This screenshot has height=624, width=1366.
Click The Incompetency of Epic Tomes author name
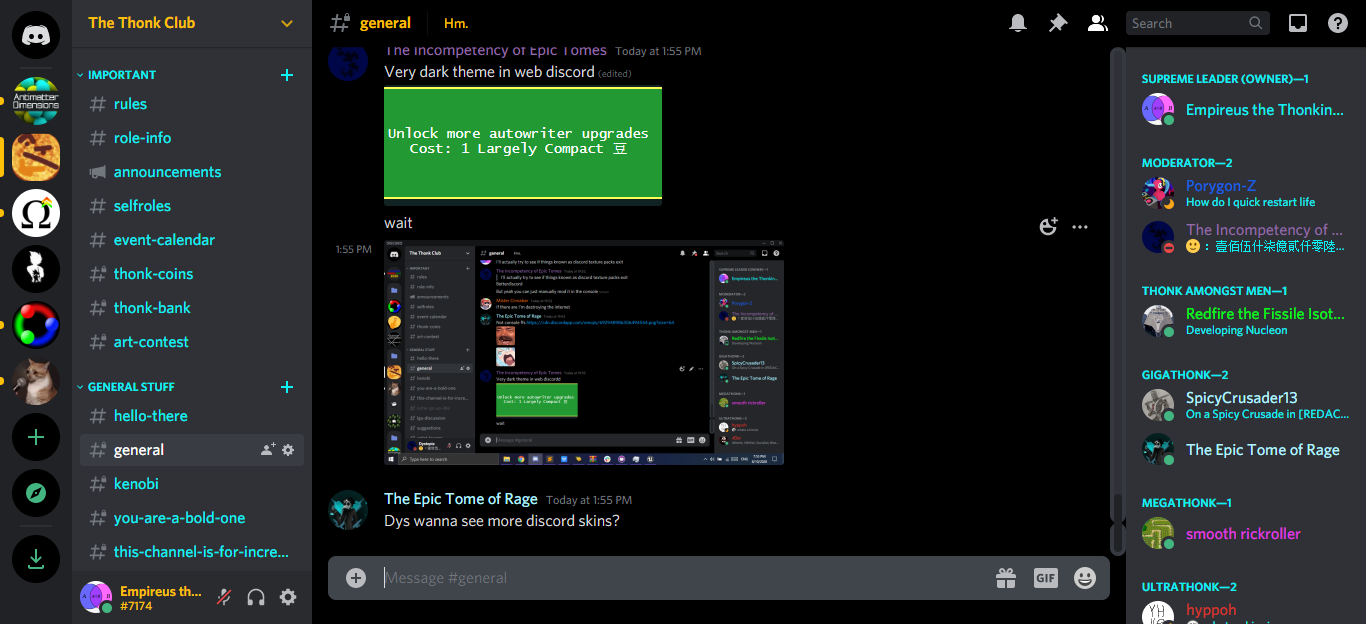tap(495, 50)
